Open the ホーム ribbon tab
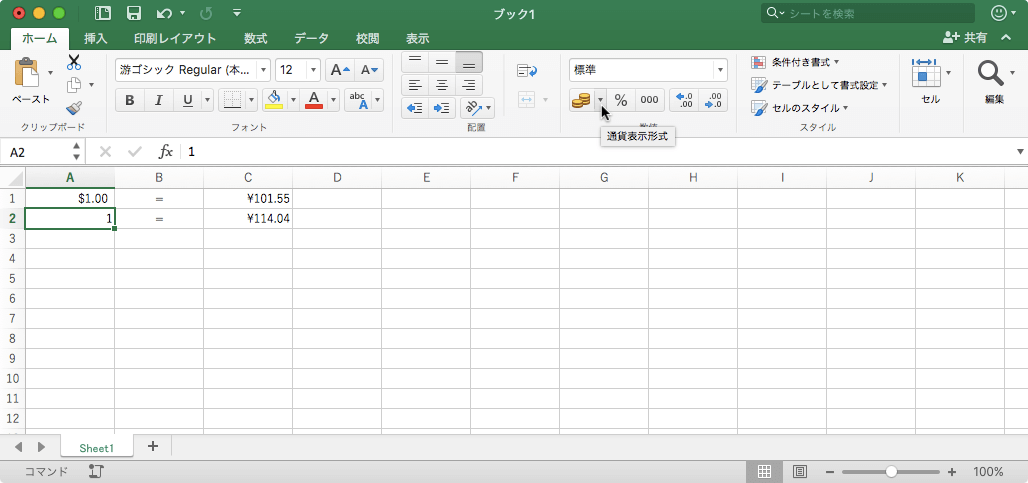This screenshot has width=1028, height=483. (39, 39)
